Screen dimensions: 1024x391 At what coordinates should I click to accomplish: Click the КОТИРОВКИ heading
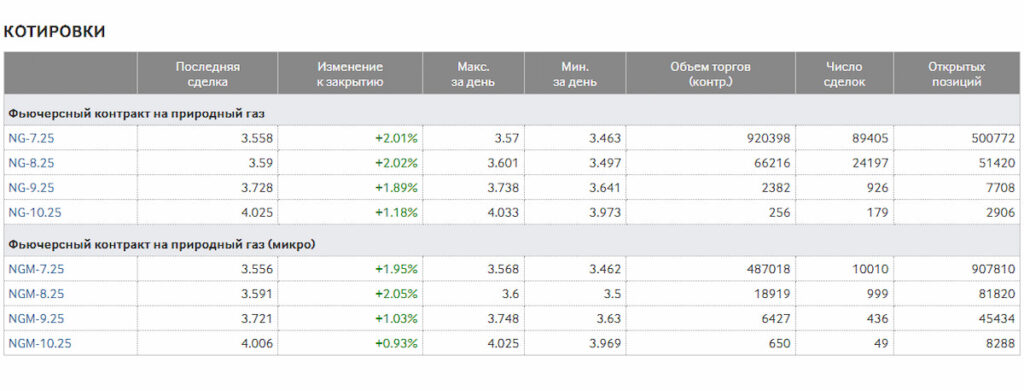pyautogui.click(x=54, y=31)
